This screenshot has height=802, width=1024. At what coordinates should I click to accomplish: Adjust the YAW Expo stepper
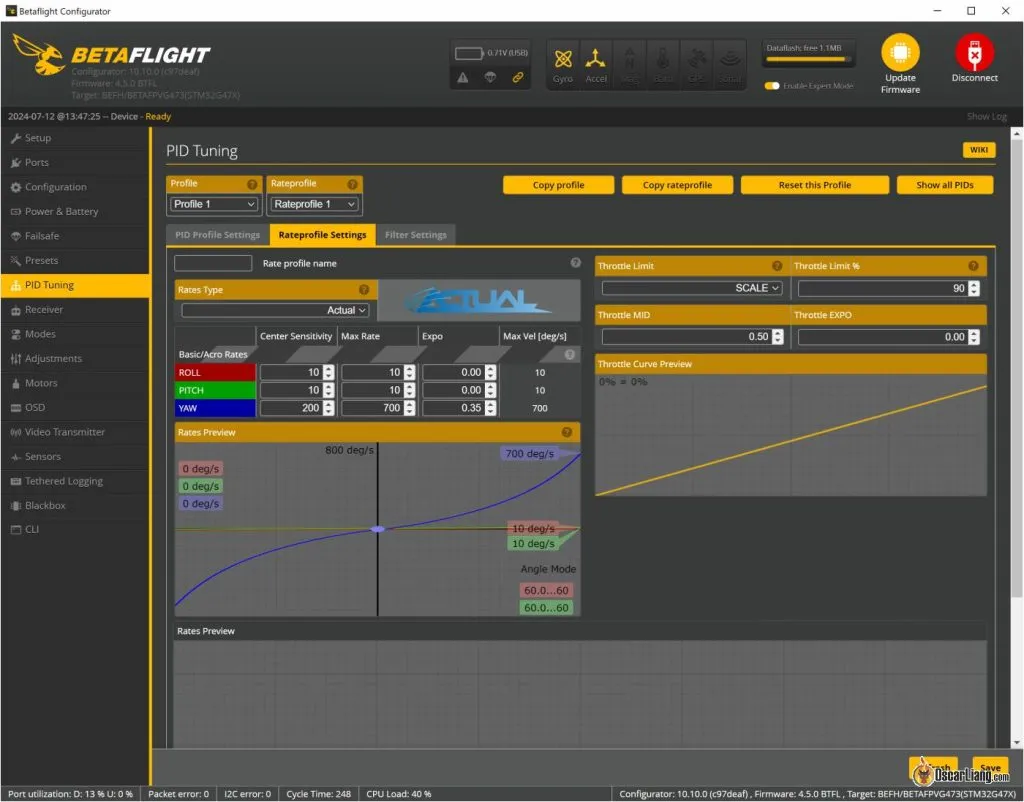pyautogui.click(x=490, y=408)
